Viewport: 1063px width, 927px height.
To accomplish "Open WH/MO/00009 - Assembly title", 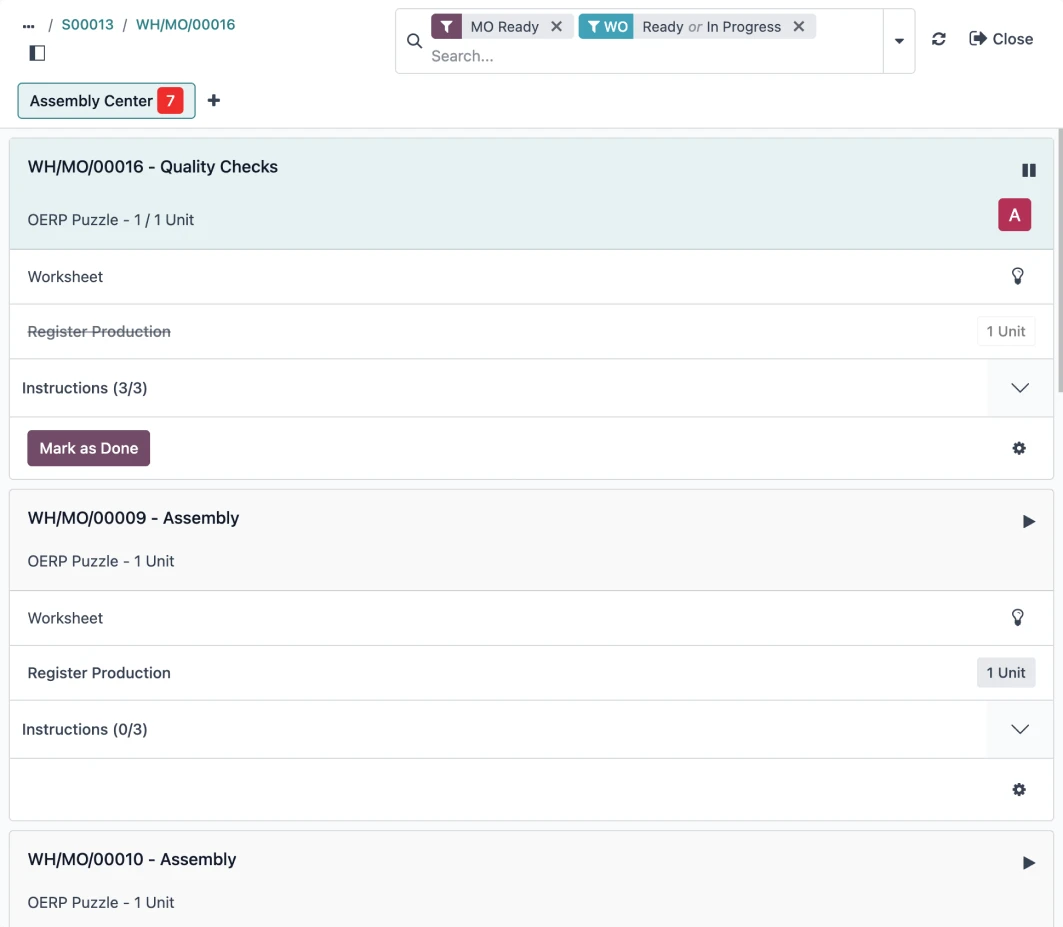I will 133,518.
